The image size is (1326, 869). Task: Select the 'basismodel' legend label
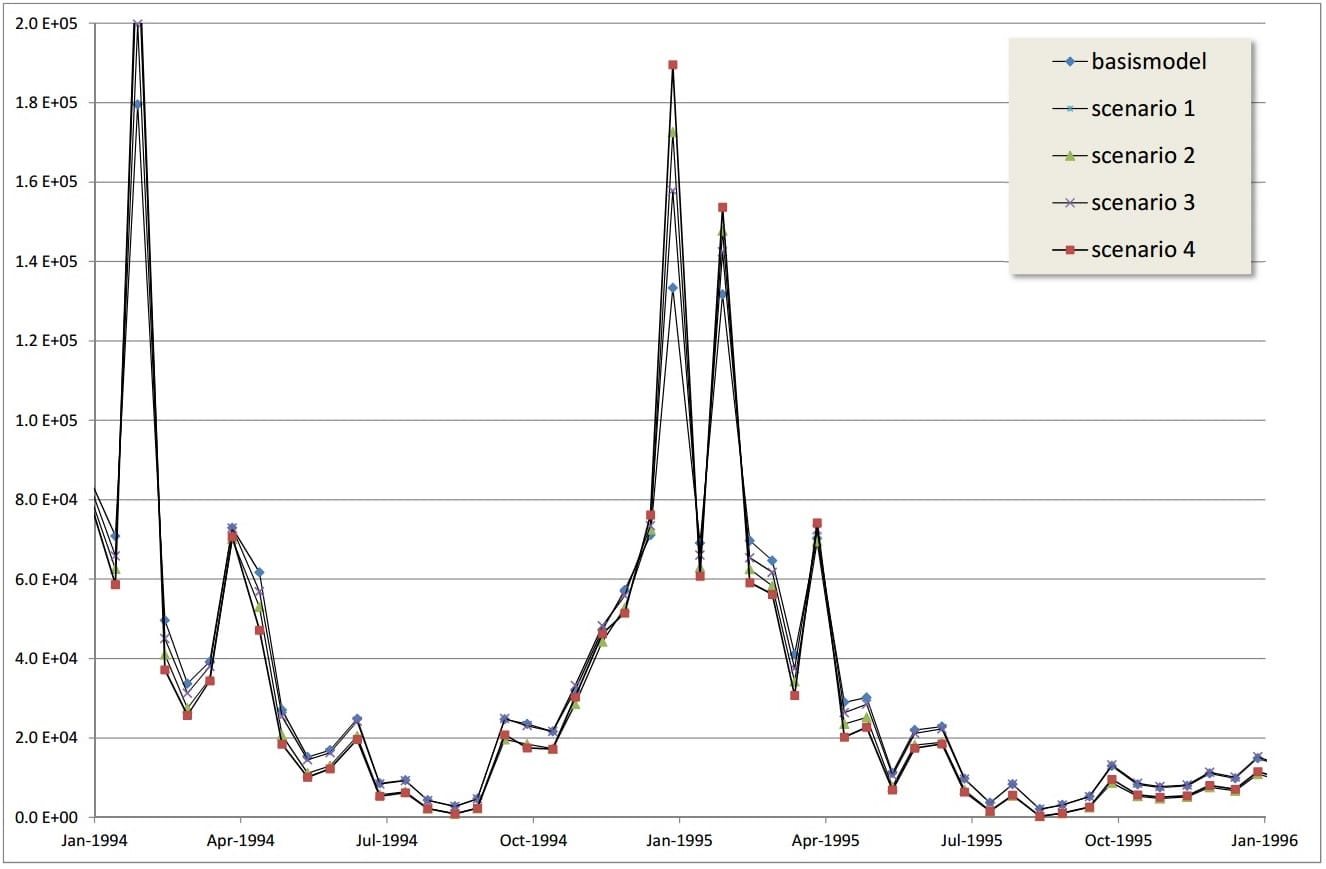coord(1149,62)
